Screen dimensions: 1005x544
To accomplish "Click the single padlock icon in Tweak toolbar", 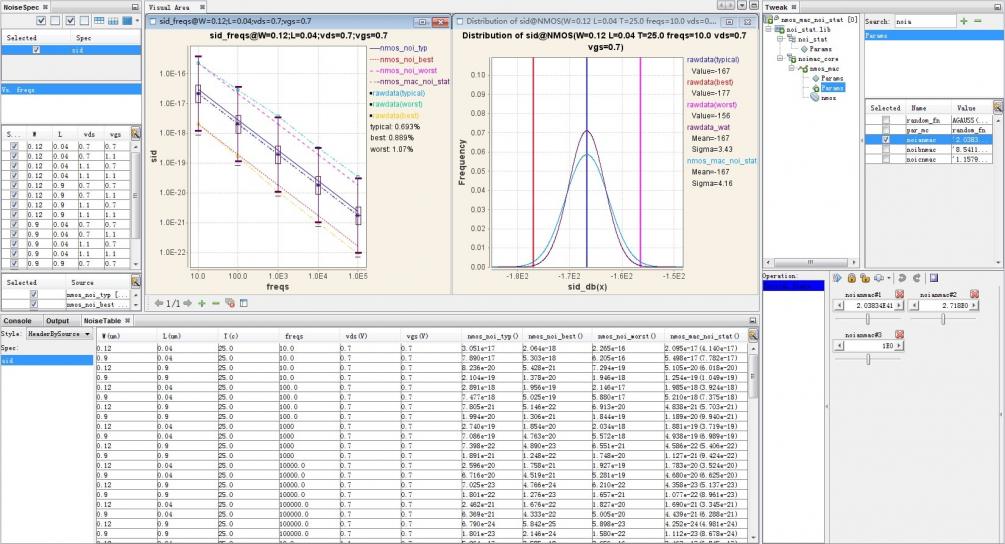I will coord(851,278).
